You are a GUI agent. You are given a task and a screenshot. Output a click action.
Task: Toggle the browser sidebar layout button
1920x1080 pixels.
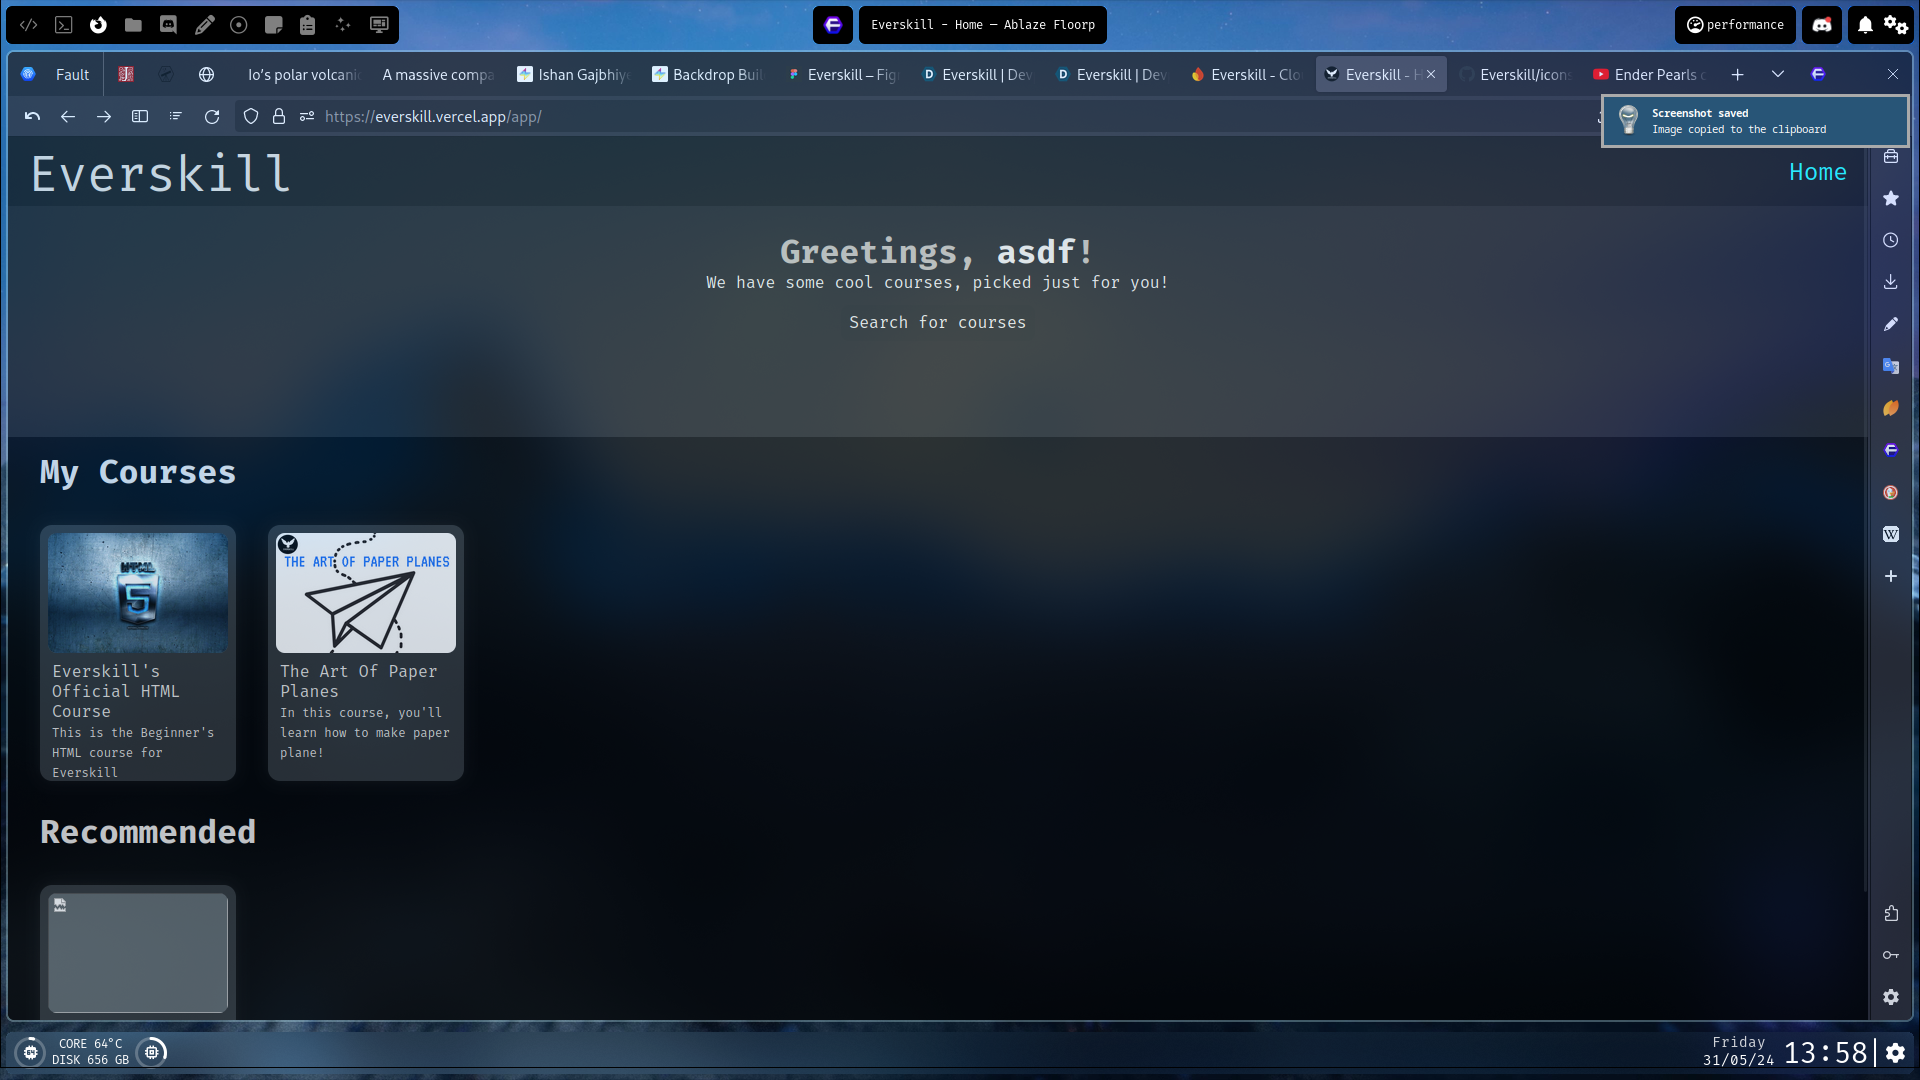[x=140, y=117]
